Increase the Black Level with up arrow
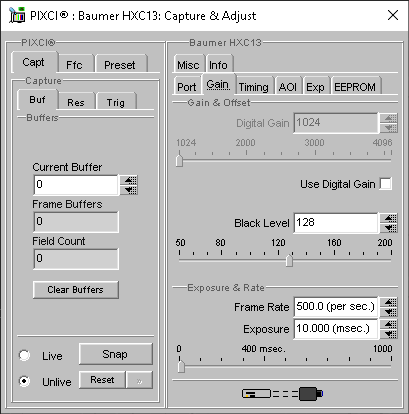Viewport: 409px width, 414px height. 389,218
